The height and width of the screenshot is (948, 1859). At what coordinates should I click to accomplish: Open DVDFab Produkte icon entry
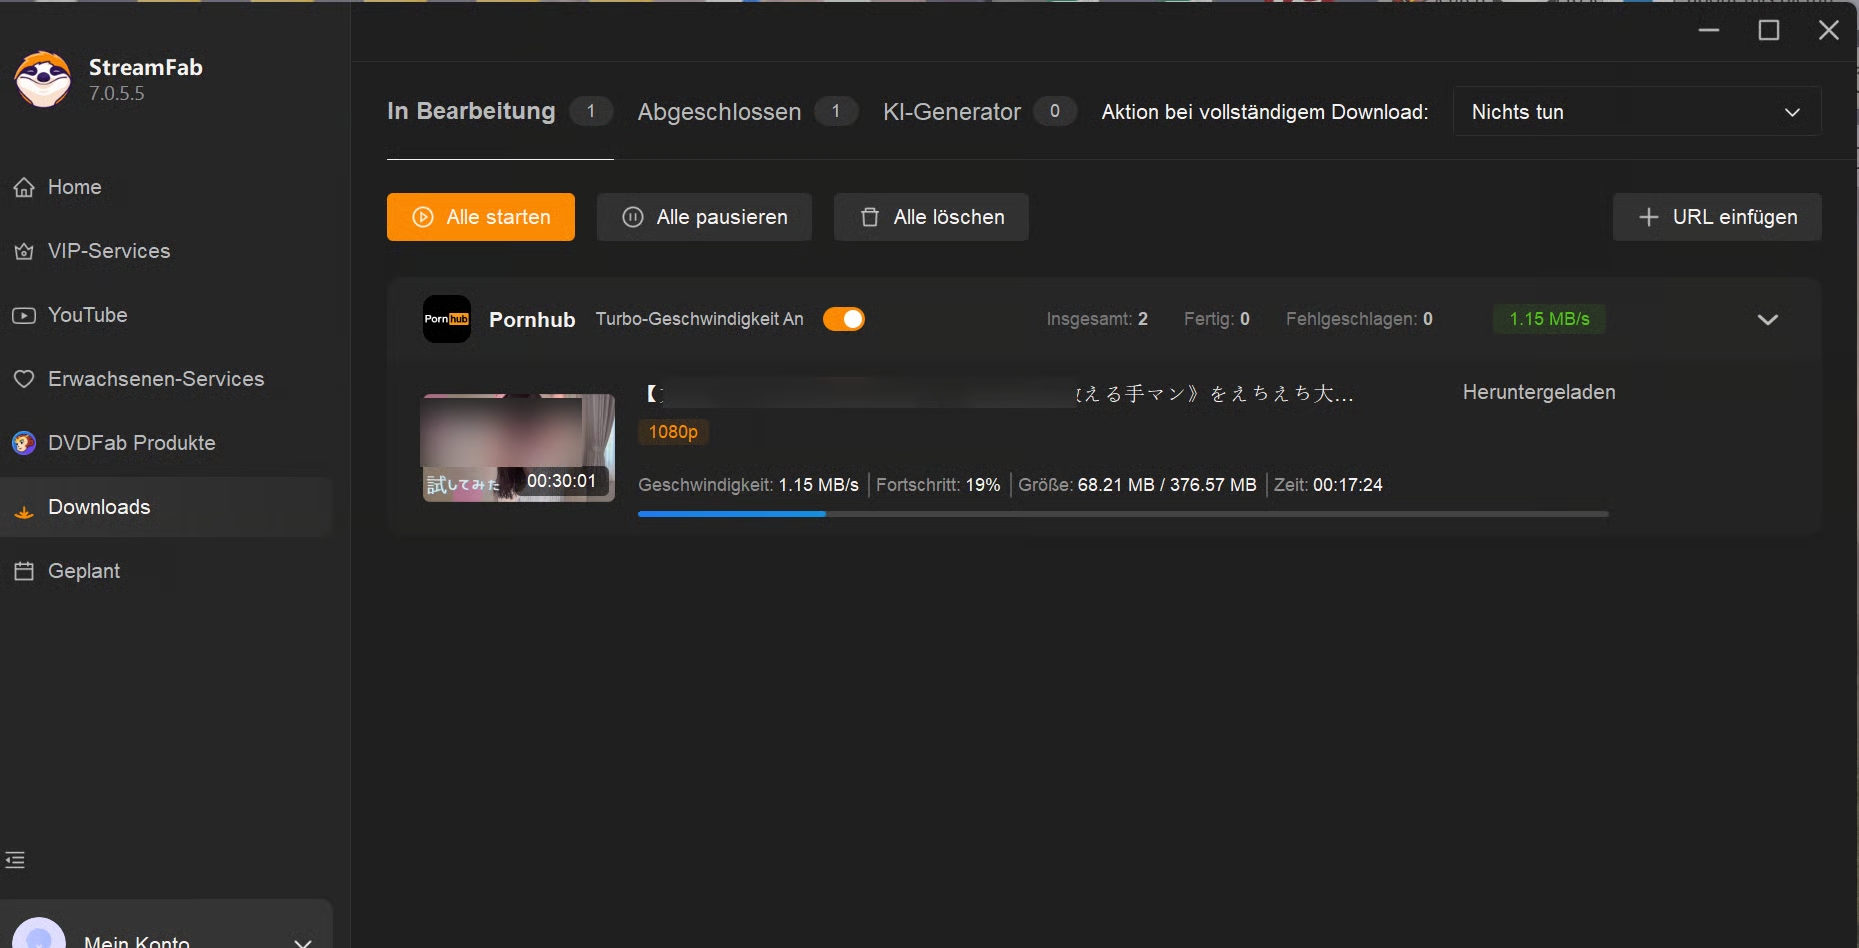click(24, 443)
